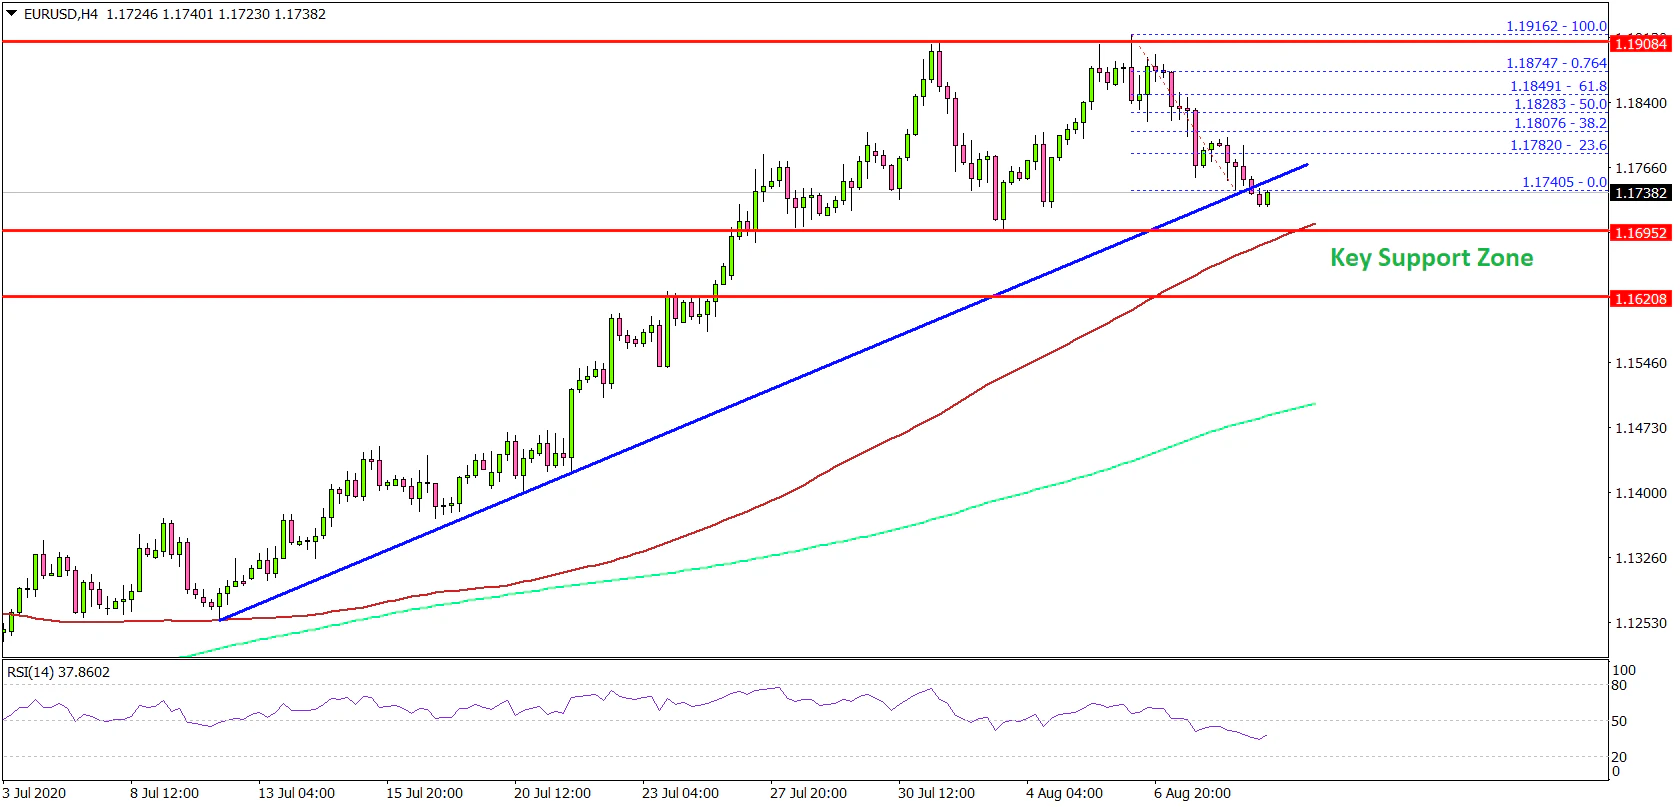This screenshot has width=1680, height=807.
Task: Click the black 1.17382 current price tag
Action: pyautogui.click(x=1640, y=193)
